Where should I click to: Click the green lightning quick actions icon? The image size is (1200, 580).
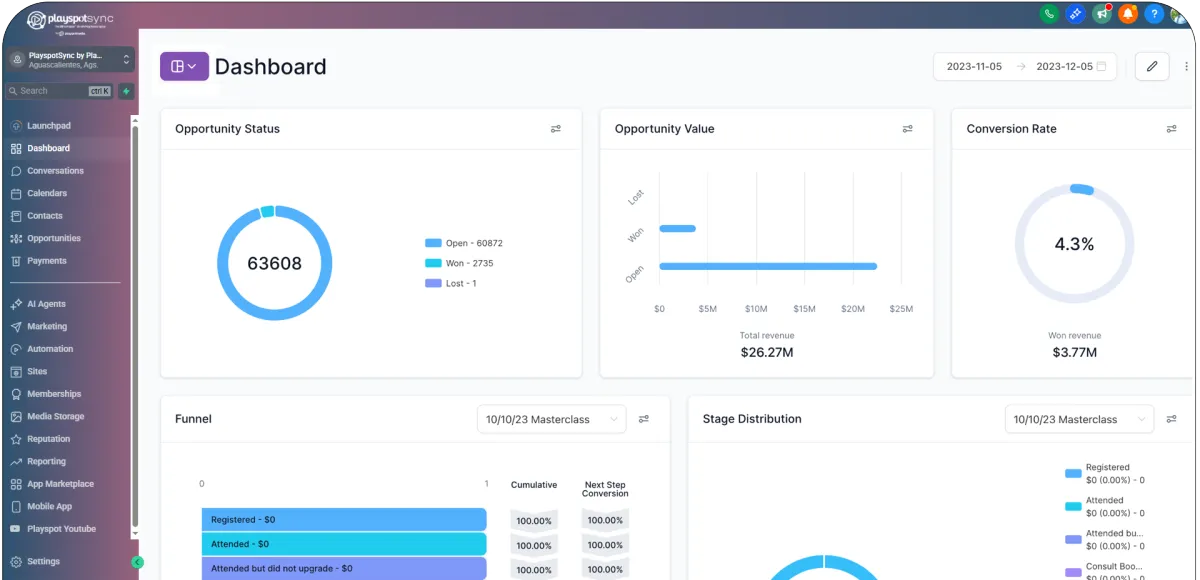pos(126,91)
